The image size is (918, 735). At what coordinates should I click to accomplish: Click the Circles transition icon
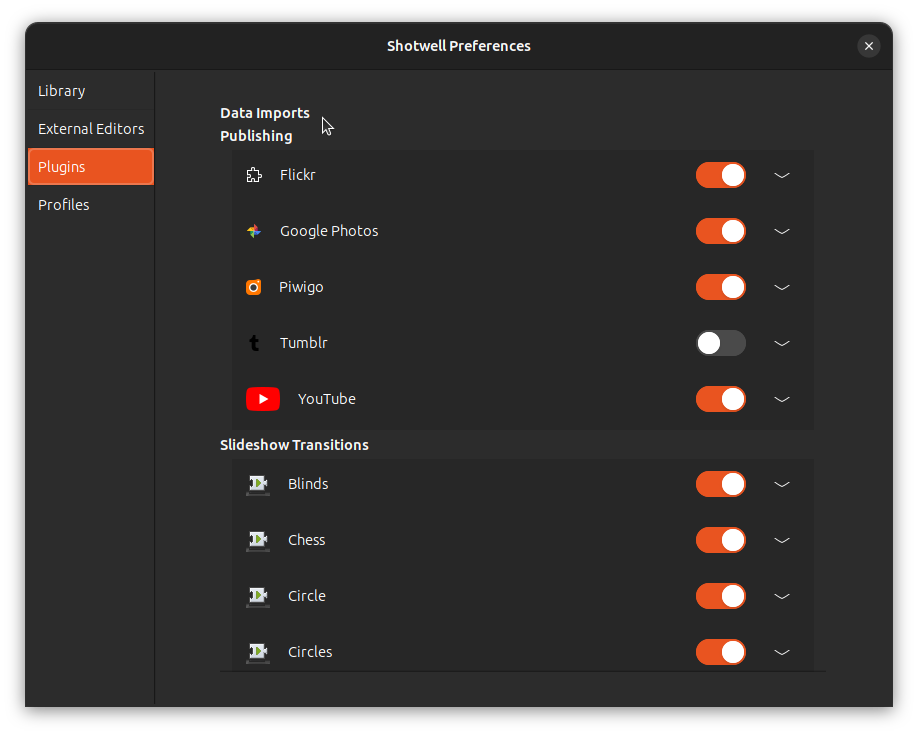[258, 652]
